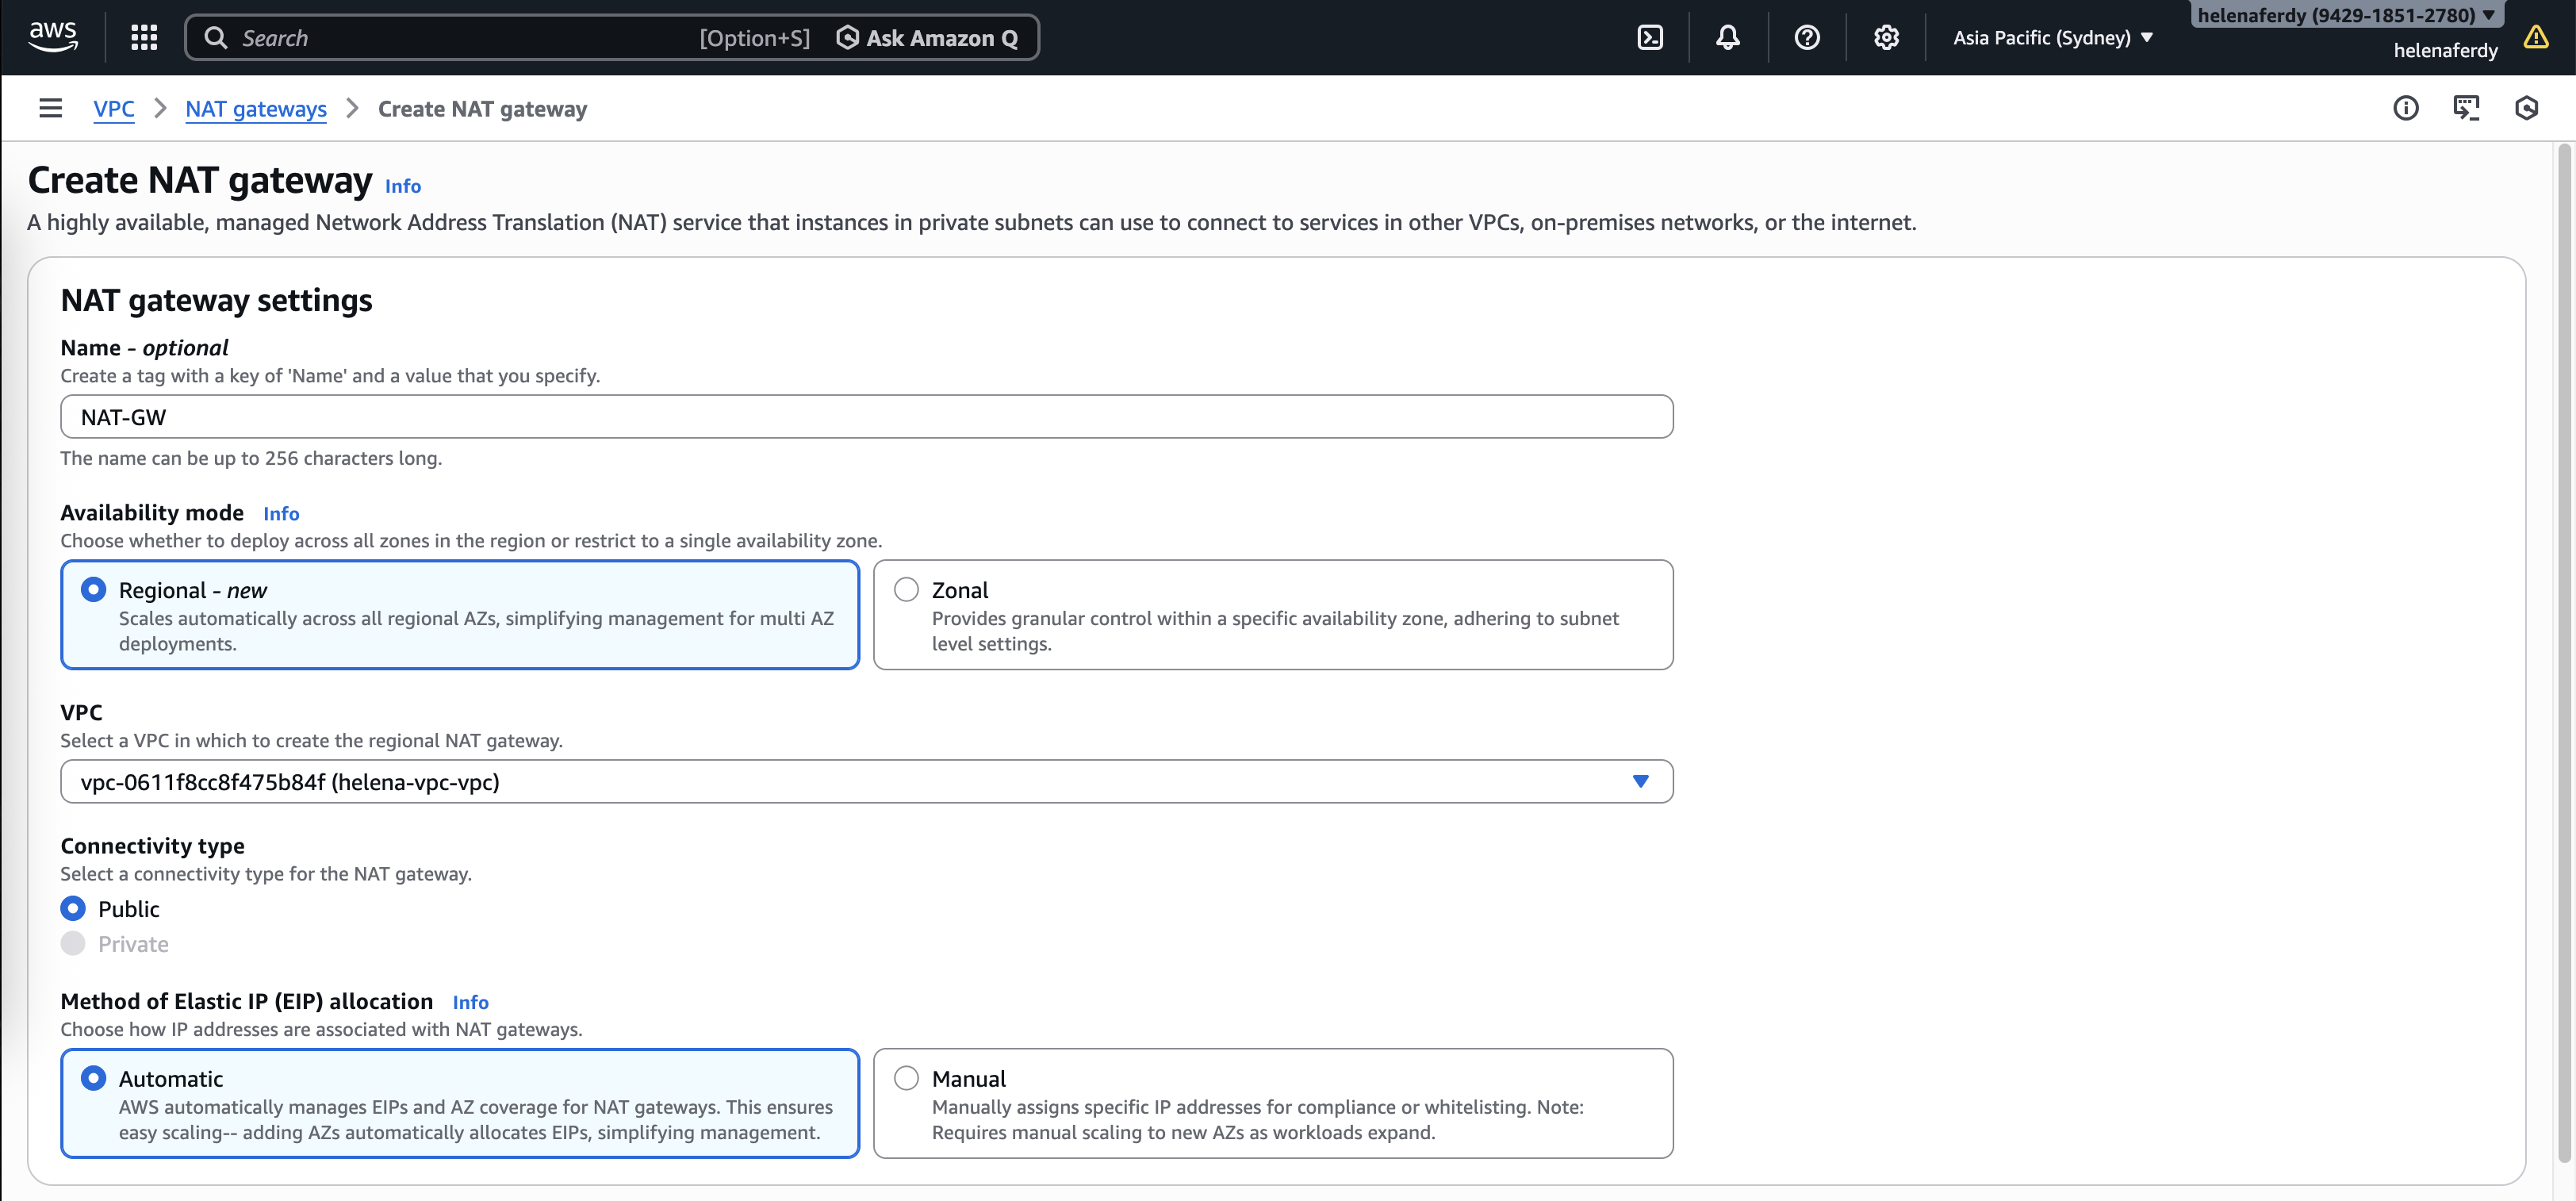Viewport: 2576px width, 1201px height.
Task: Click the Name input field containing NAT-GW
Action: [866, 417]
